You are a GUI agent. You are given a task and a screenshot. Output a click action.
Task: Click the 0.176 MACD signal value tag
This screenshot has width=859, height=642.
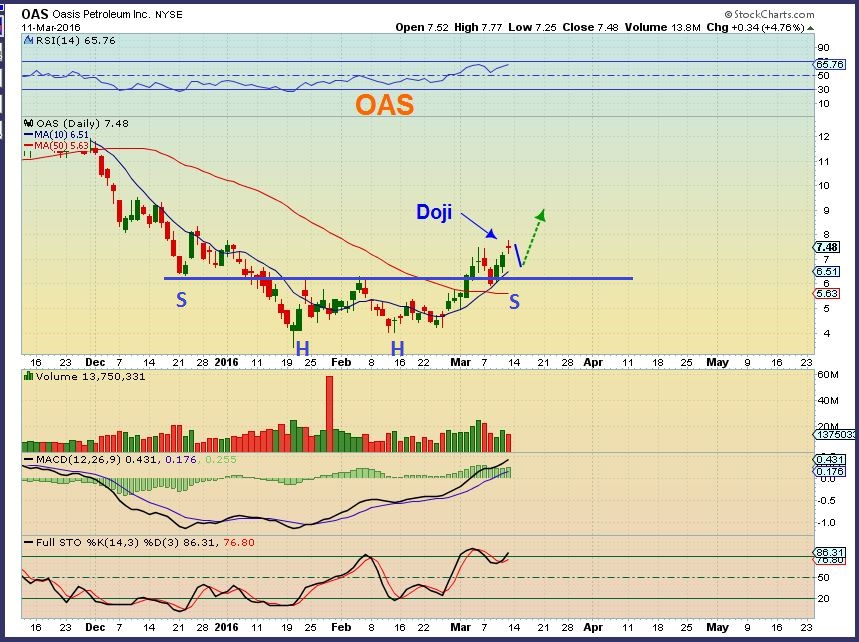829,471
